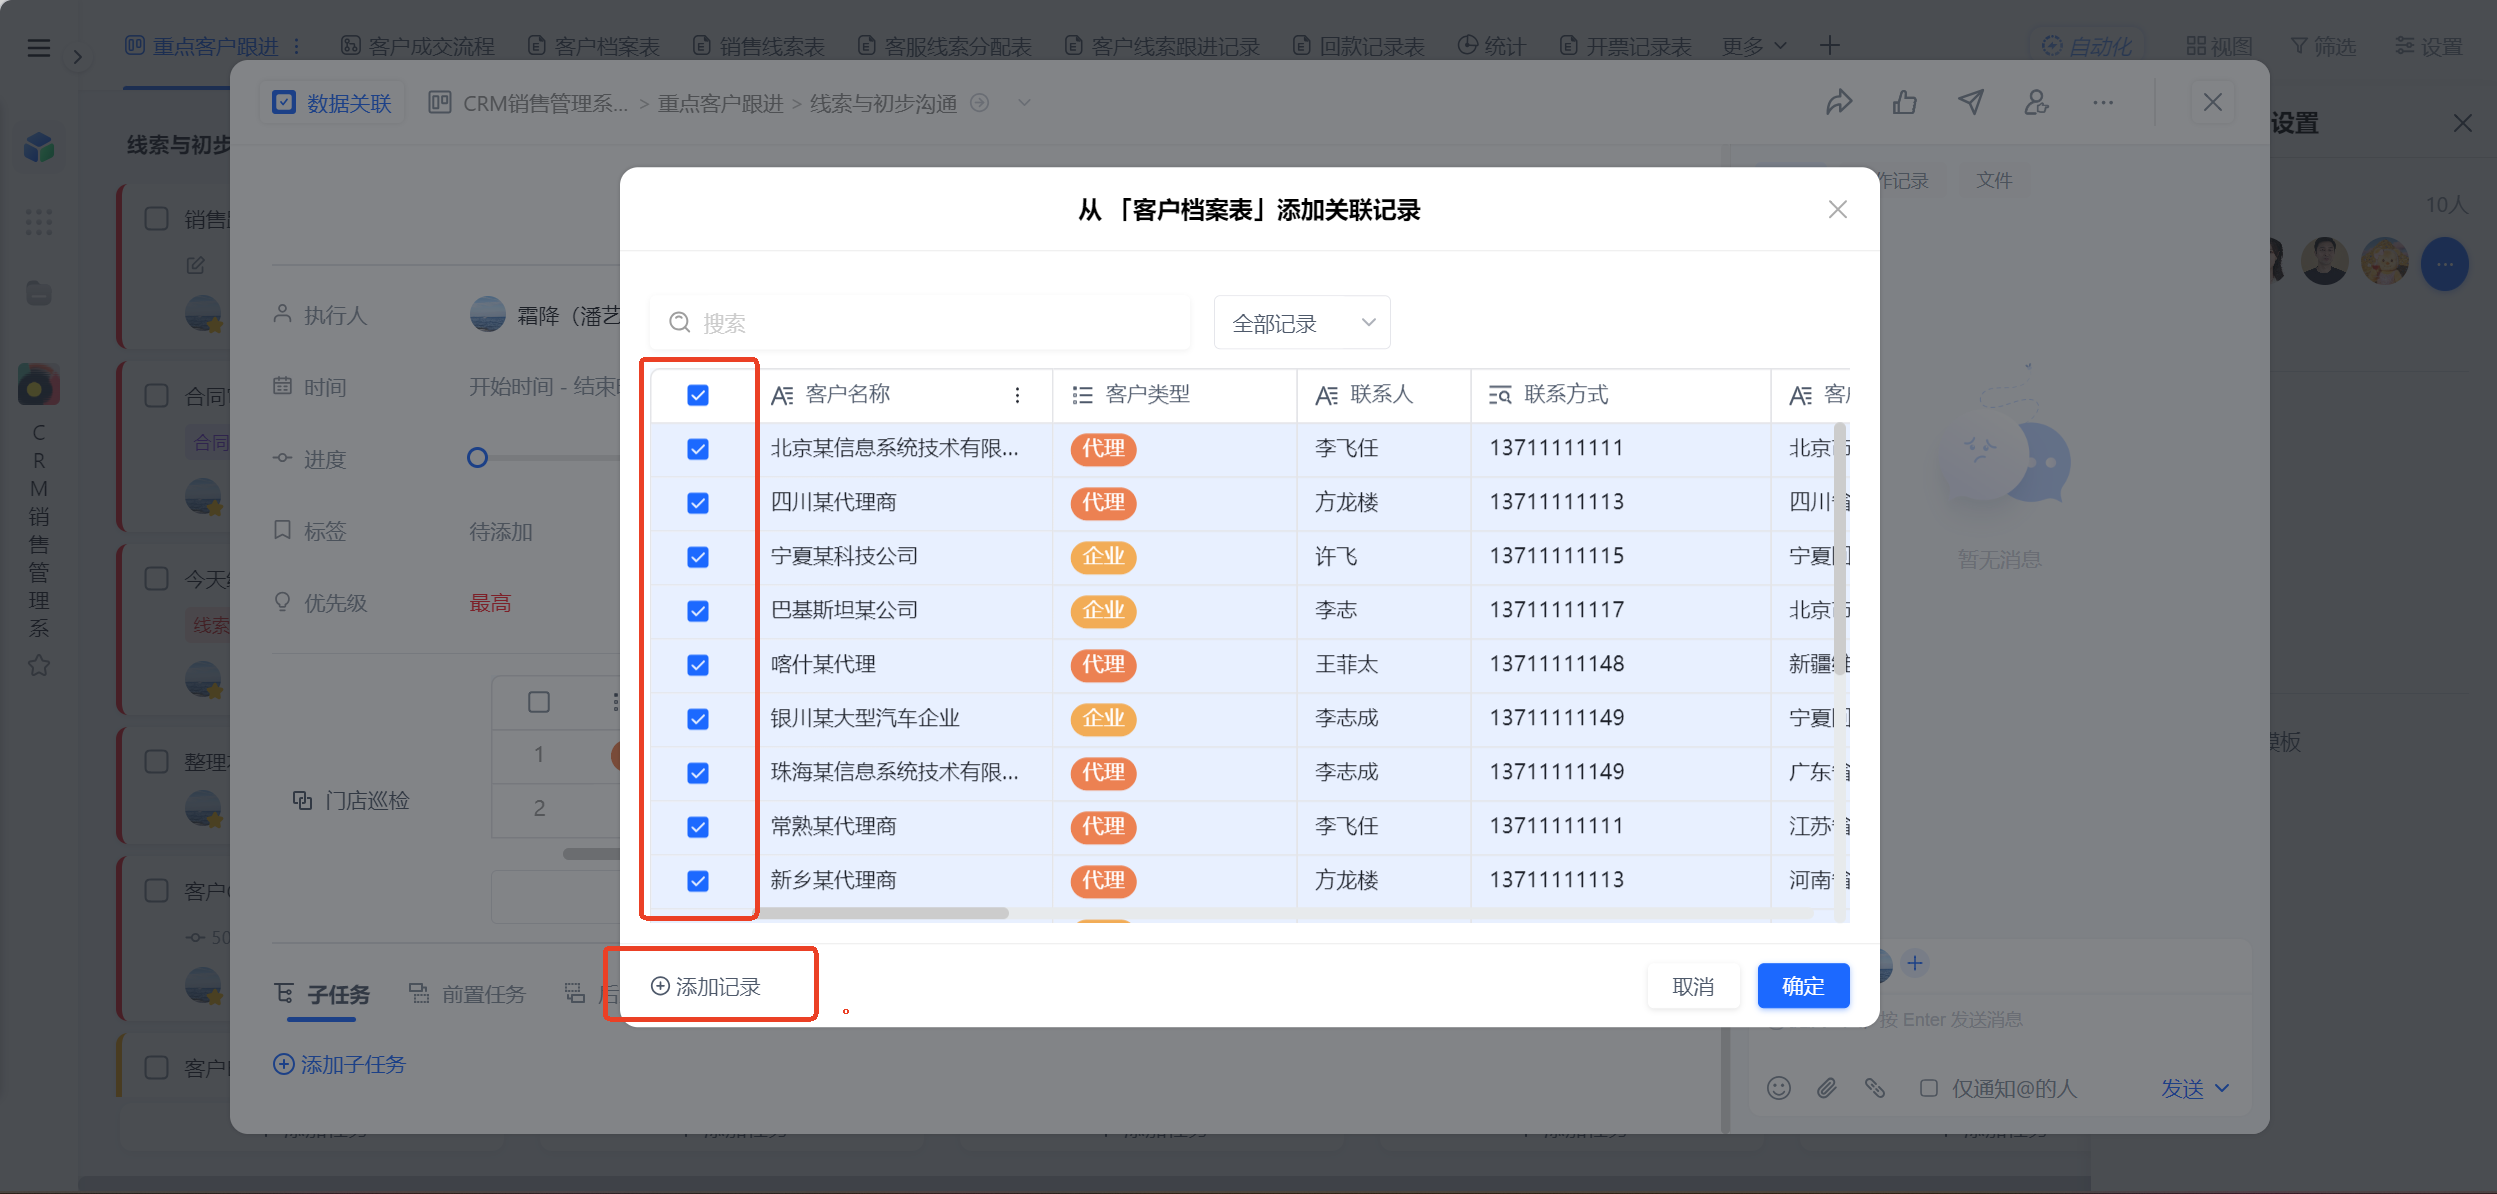Uncheck the 宁夏某科技公司 row checkbox
Viewport: 2497px width, 1194px height.
point(698,557)
